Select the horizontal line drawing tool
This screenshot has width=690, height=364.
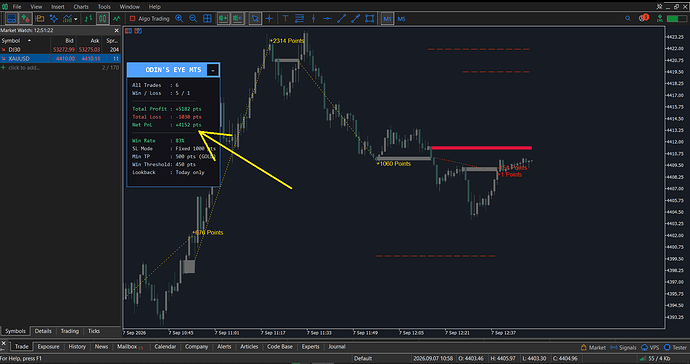[x=327, y=18]
